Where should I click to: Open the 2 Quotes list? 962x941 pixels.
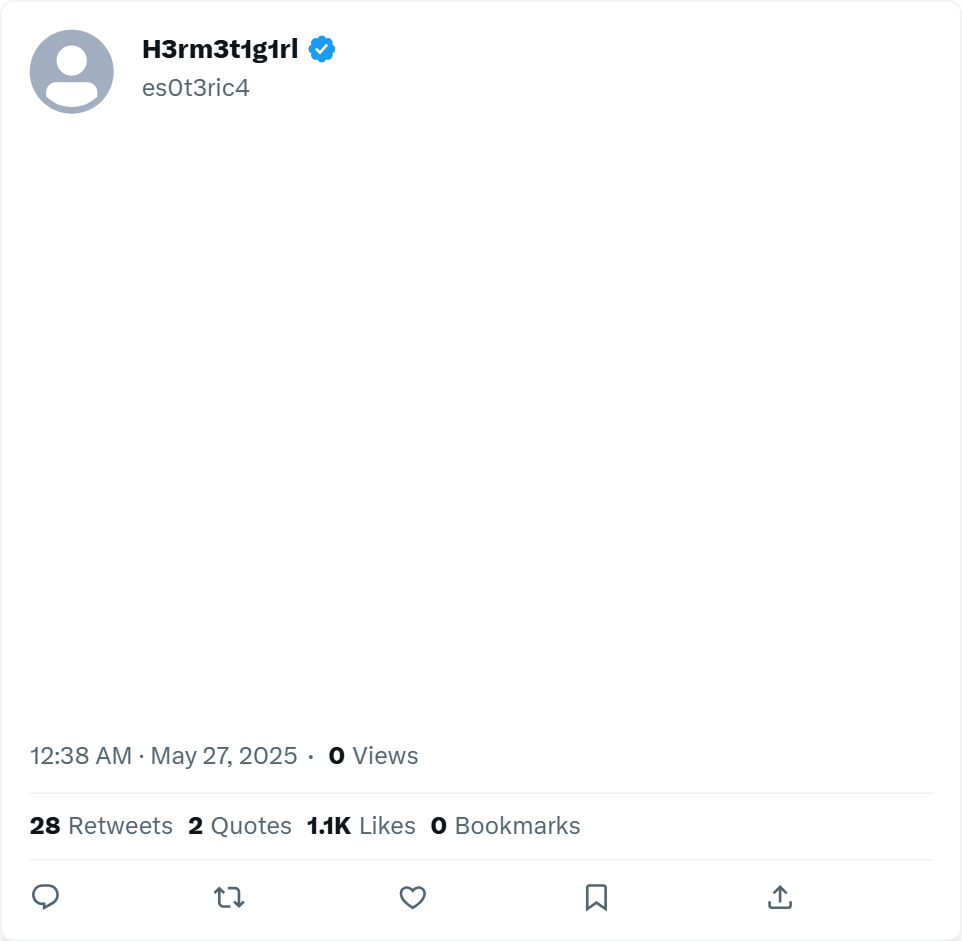click(240, 826)
